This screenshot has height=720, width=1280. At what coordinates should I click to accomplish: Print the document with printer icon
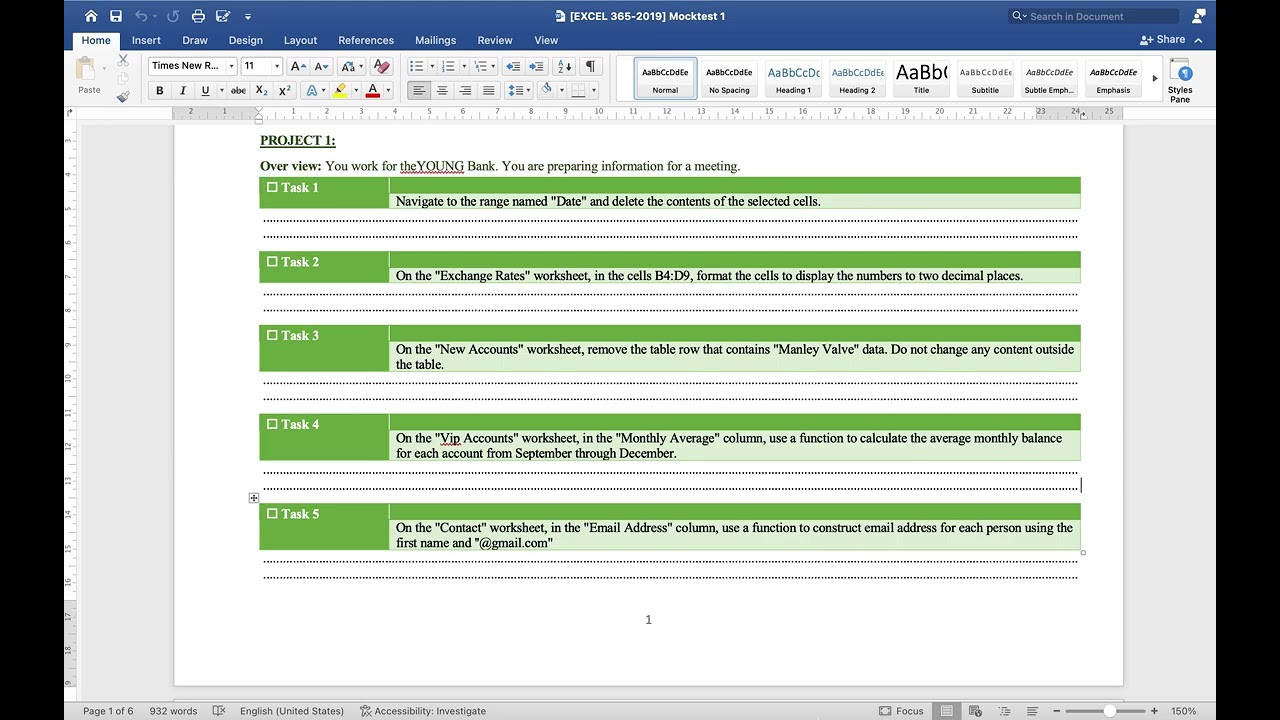coord(198,16)
